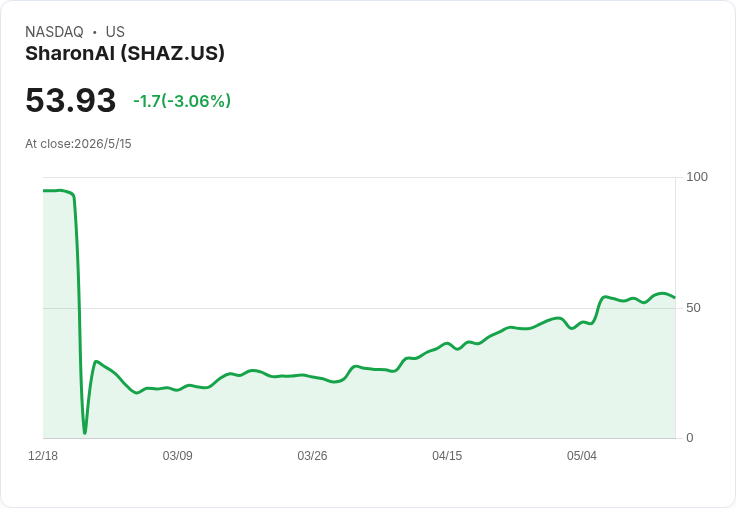Viewport: 736px width, 508px height.
Task: Click the 53.93 current price
Action: (x=70, y=100)
